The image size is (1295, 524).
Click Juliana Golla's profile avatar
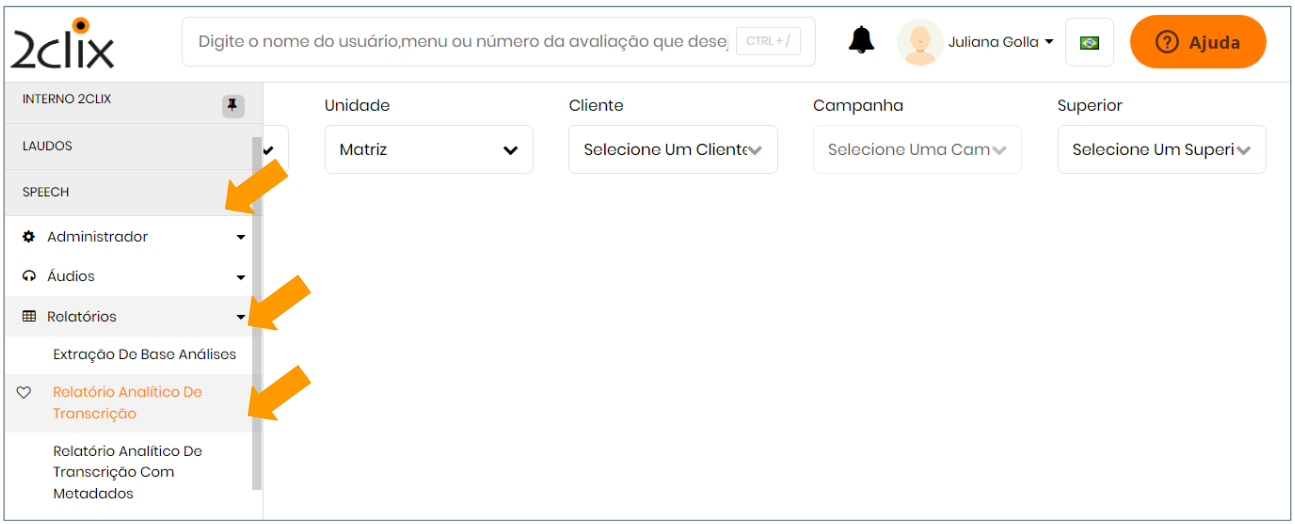pos(919,42)
